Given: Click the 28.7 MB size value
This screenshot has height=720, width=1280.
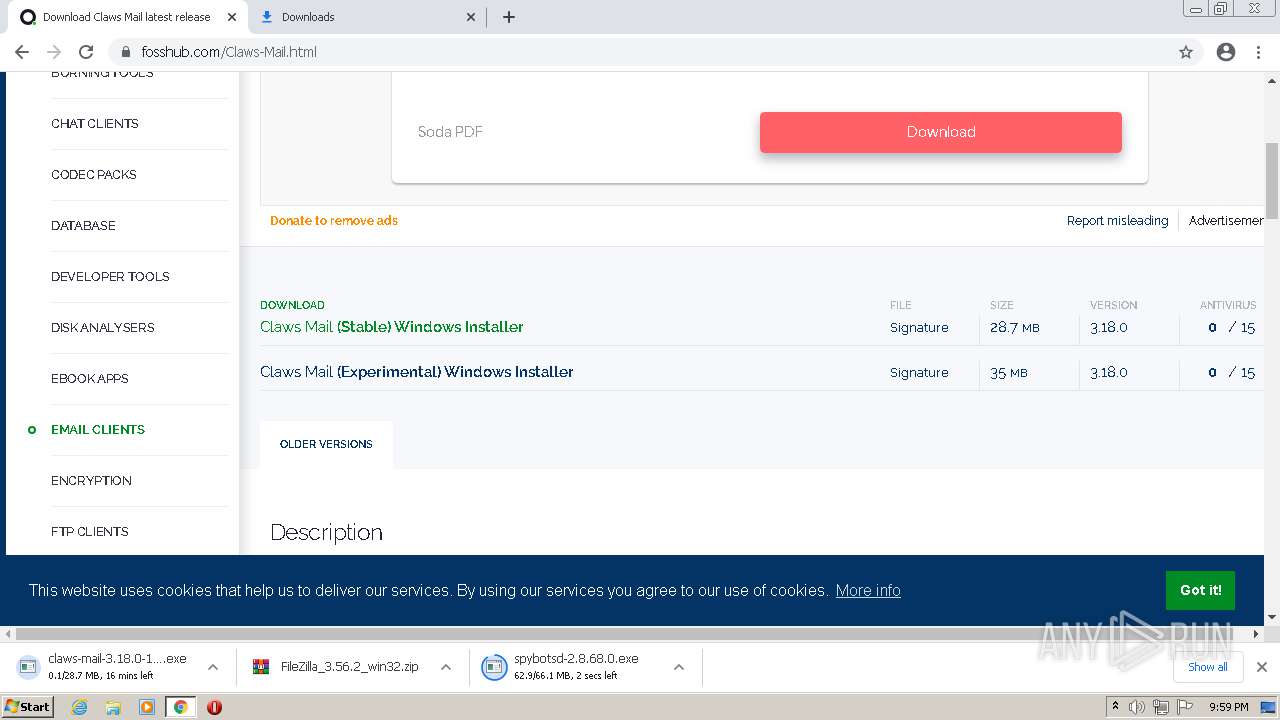Looking at the screenshot, I should [1015, 328].
